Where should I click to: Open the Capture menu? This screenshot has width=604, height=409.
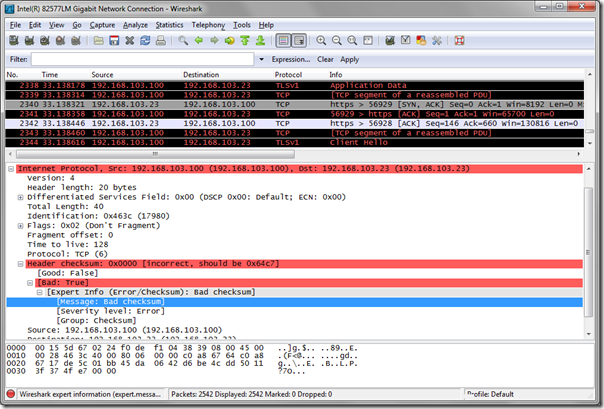pyautogui.click(x=102, y=25)
